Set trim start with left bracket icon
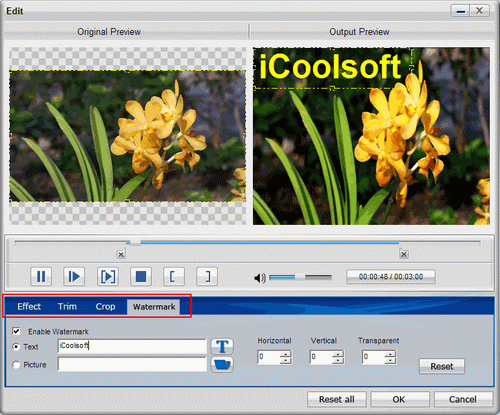This screenshot has width=500, height=415. [x=174, y=276]
